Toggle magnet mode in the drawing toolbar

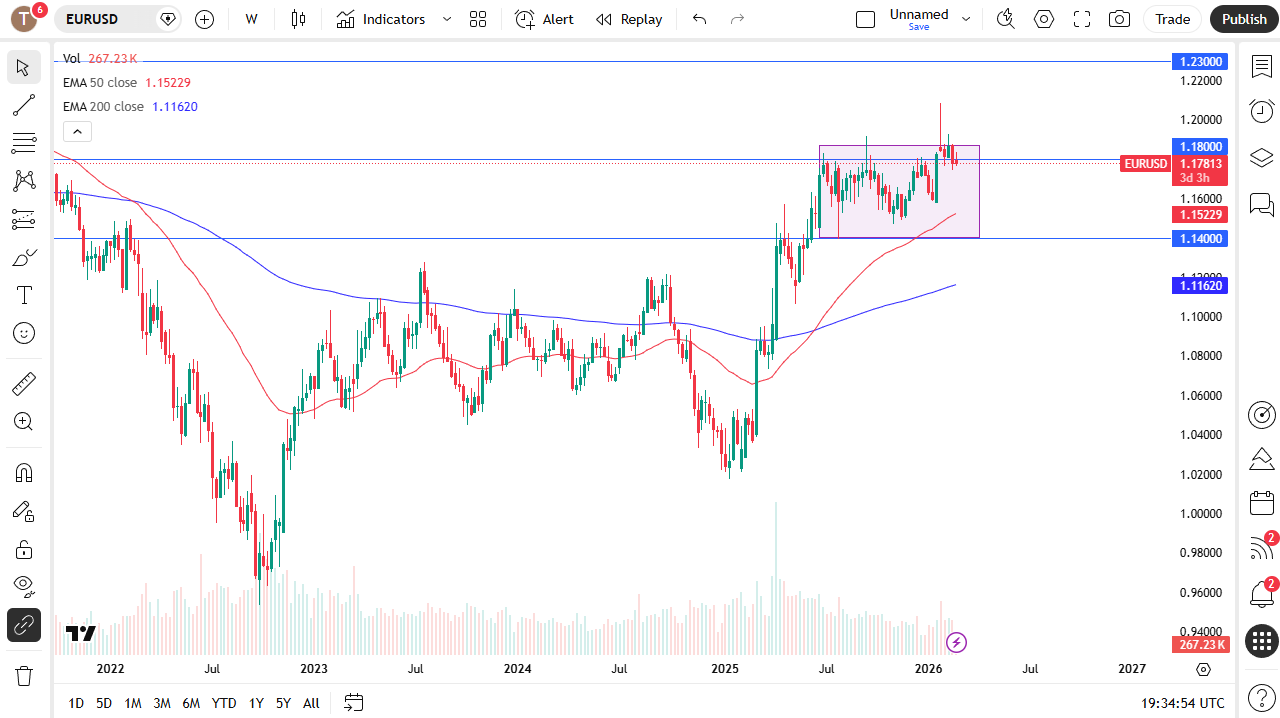pos(24,472)
